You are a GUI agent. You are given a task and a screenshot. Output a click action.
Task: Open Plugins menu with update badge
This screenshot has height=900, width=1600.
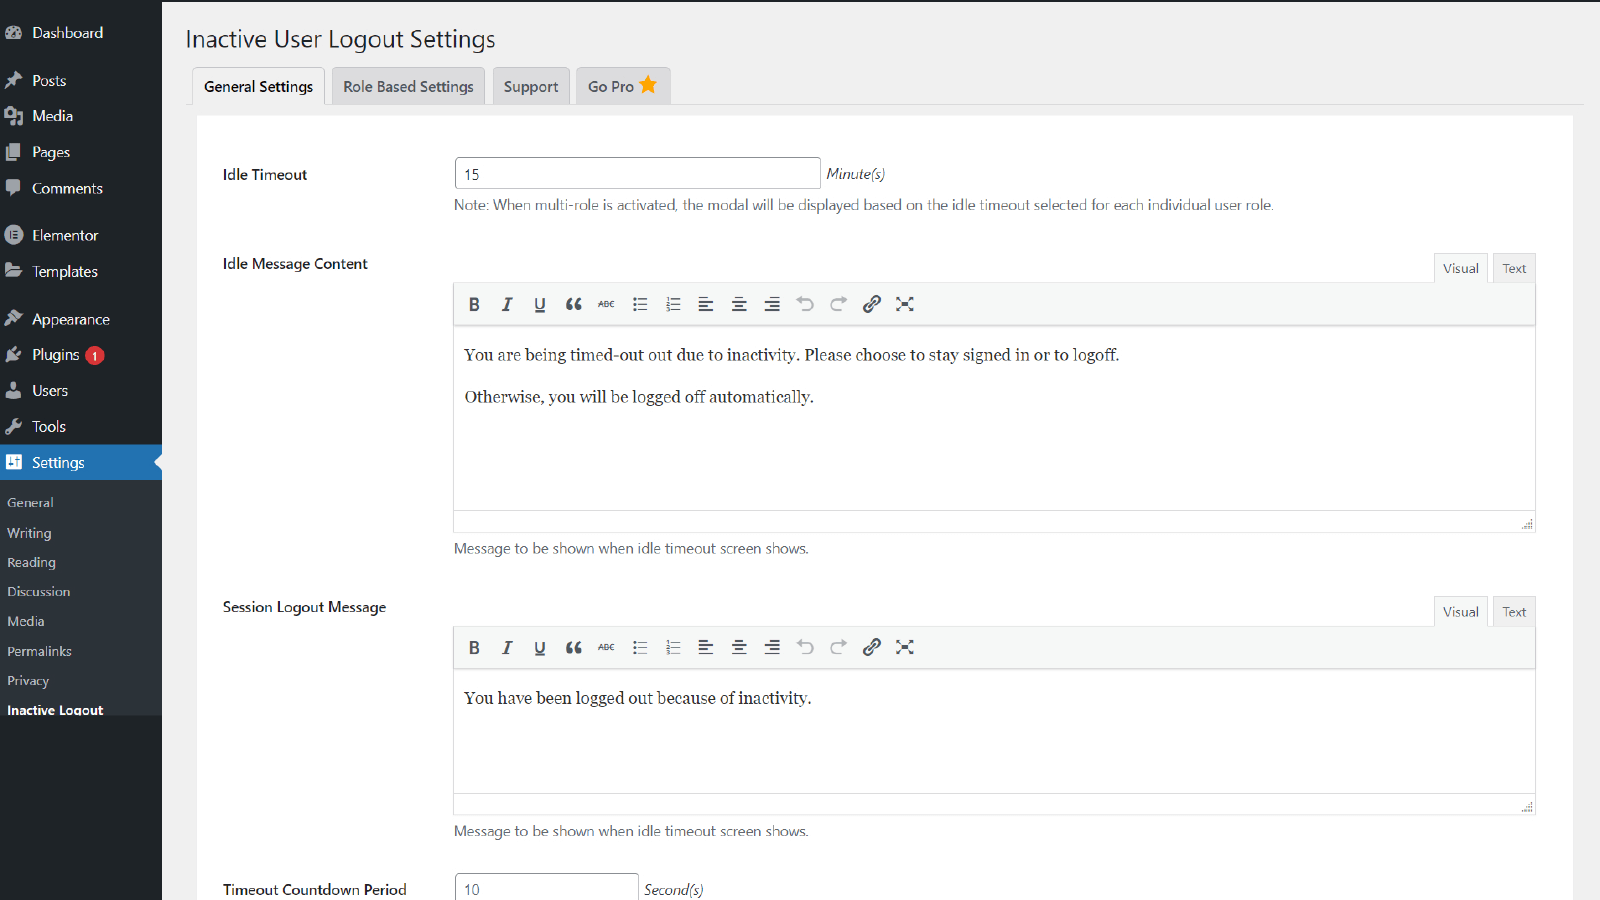point(81,355)
